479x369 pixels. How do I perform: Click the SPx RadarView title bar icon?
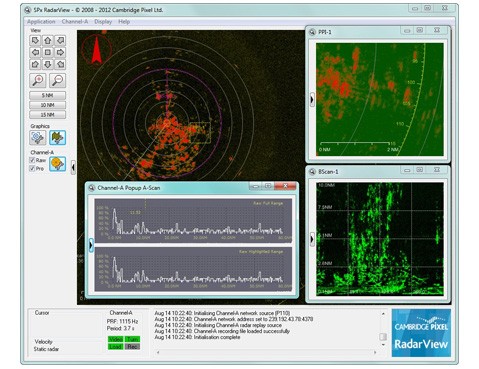click(28, 10)
